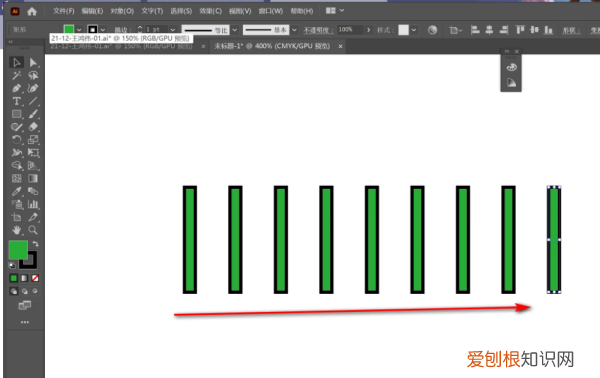Select the Selection tool (black arrow)
The height and width of the screenshot is (378, 600).
pyautogui.click(x=16, y=62)
